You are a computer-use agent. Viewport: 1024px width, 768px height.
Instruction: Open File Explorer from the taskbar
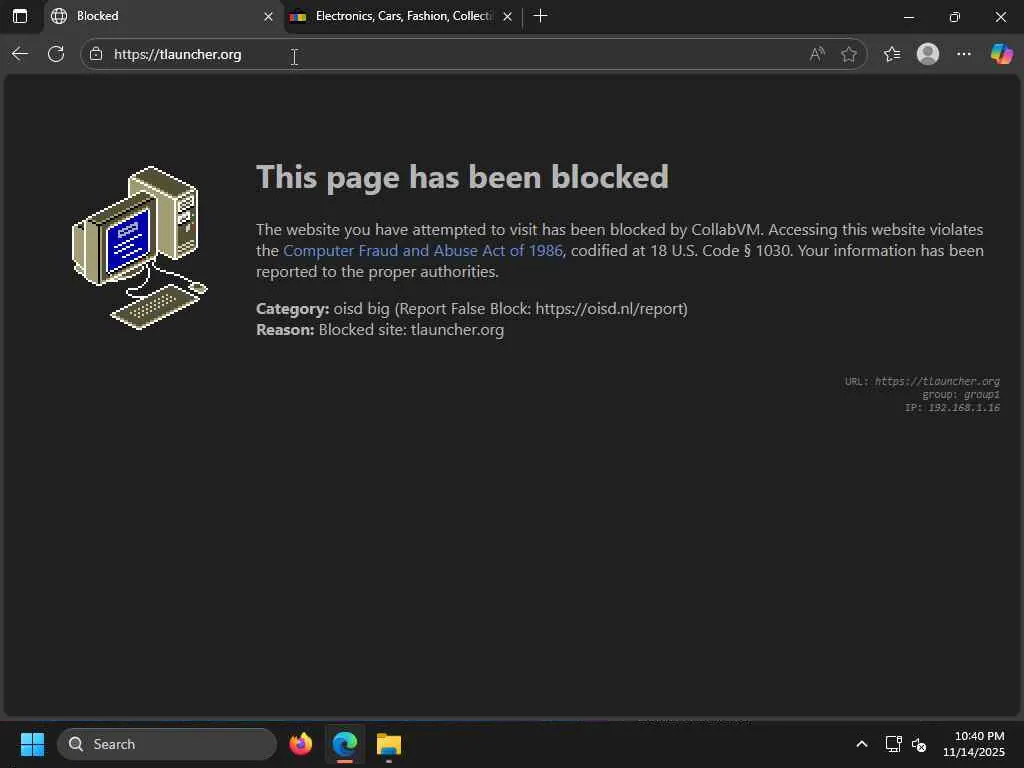pos(389,744)
